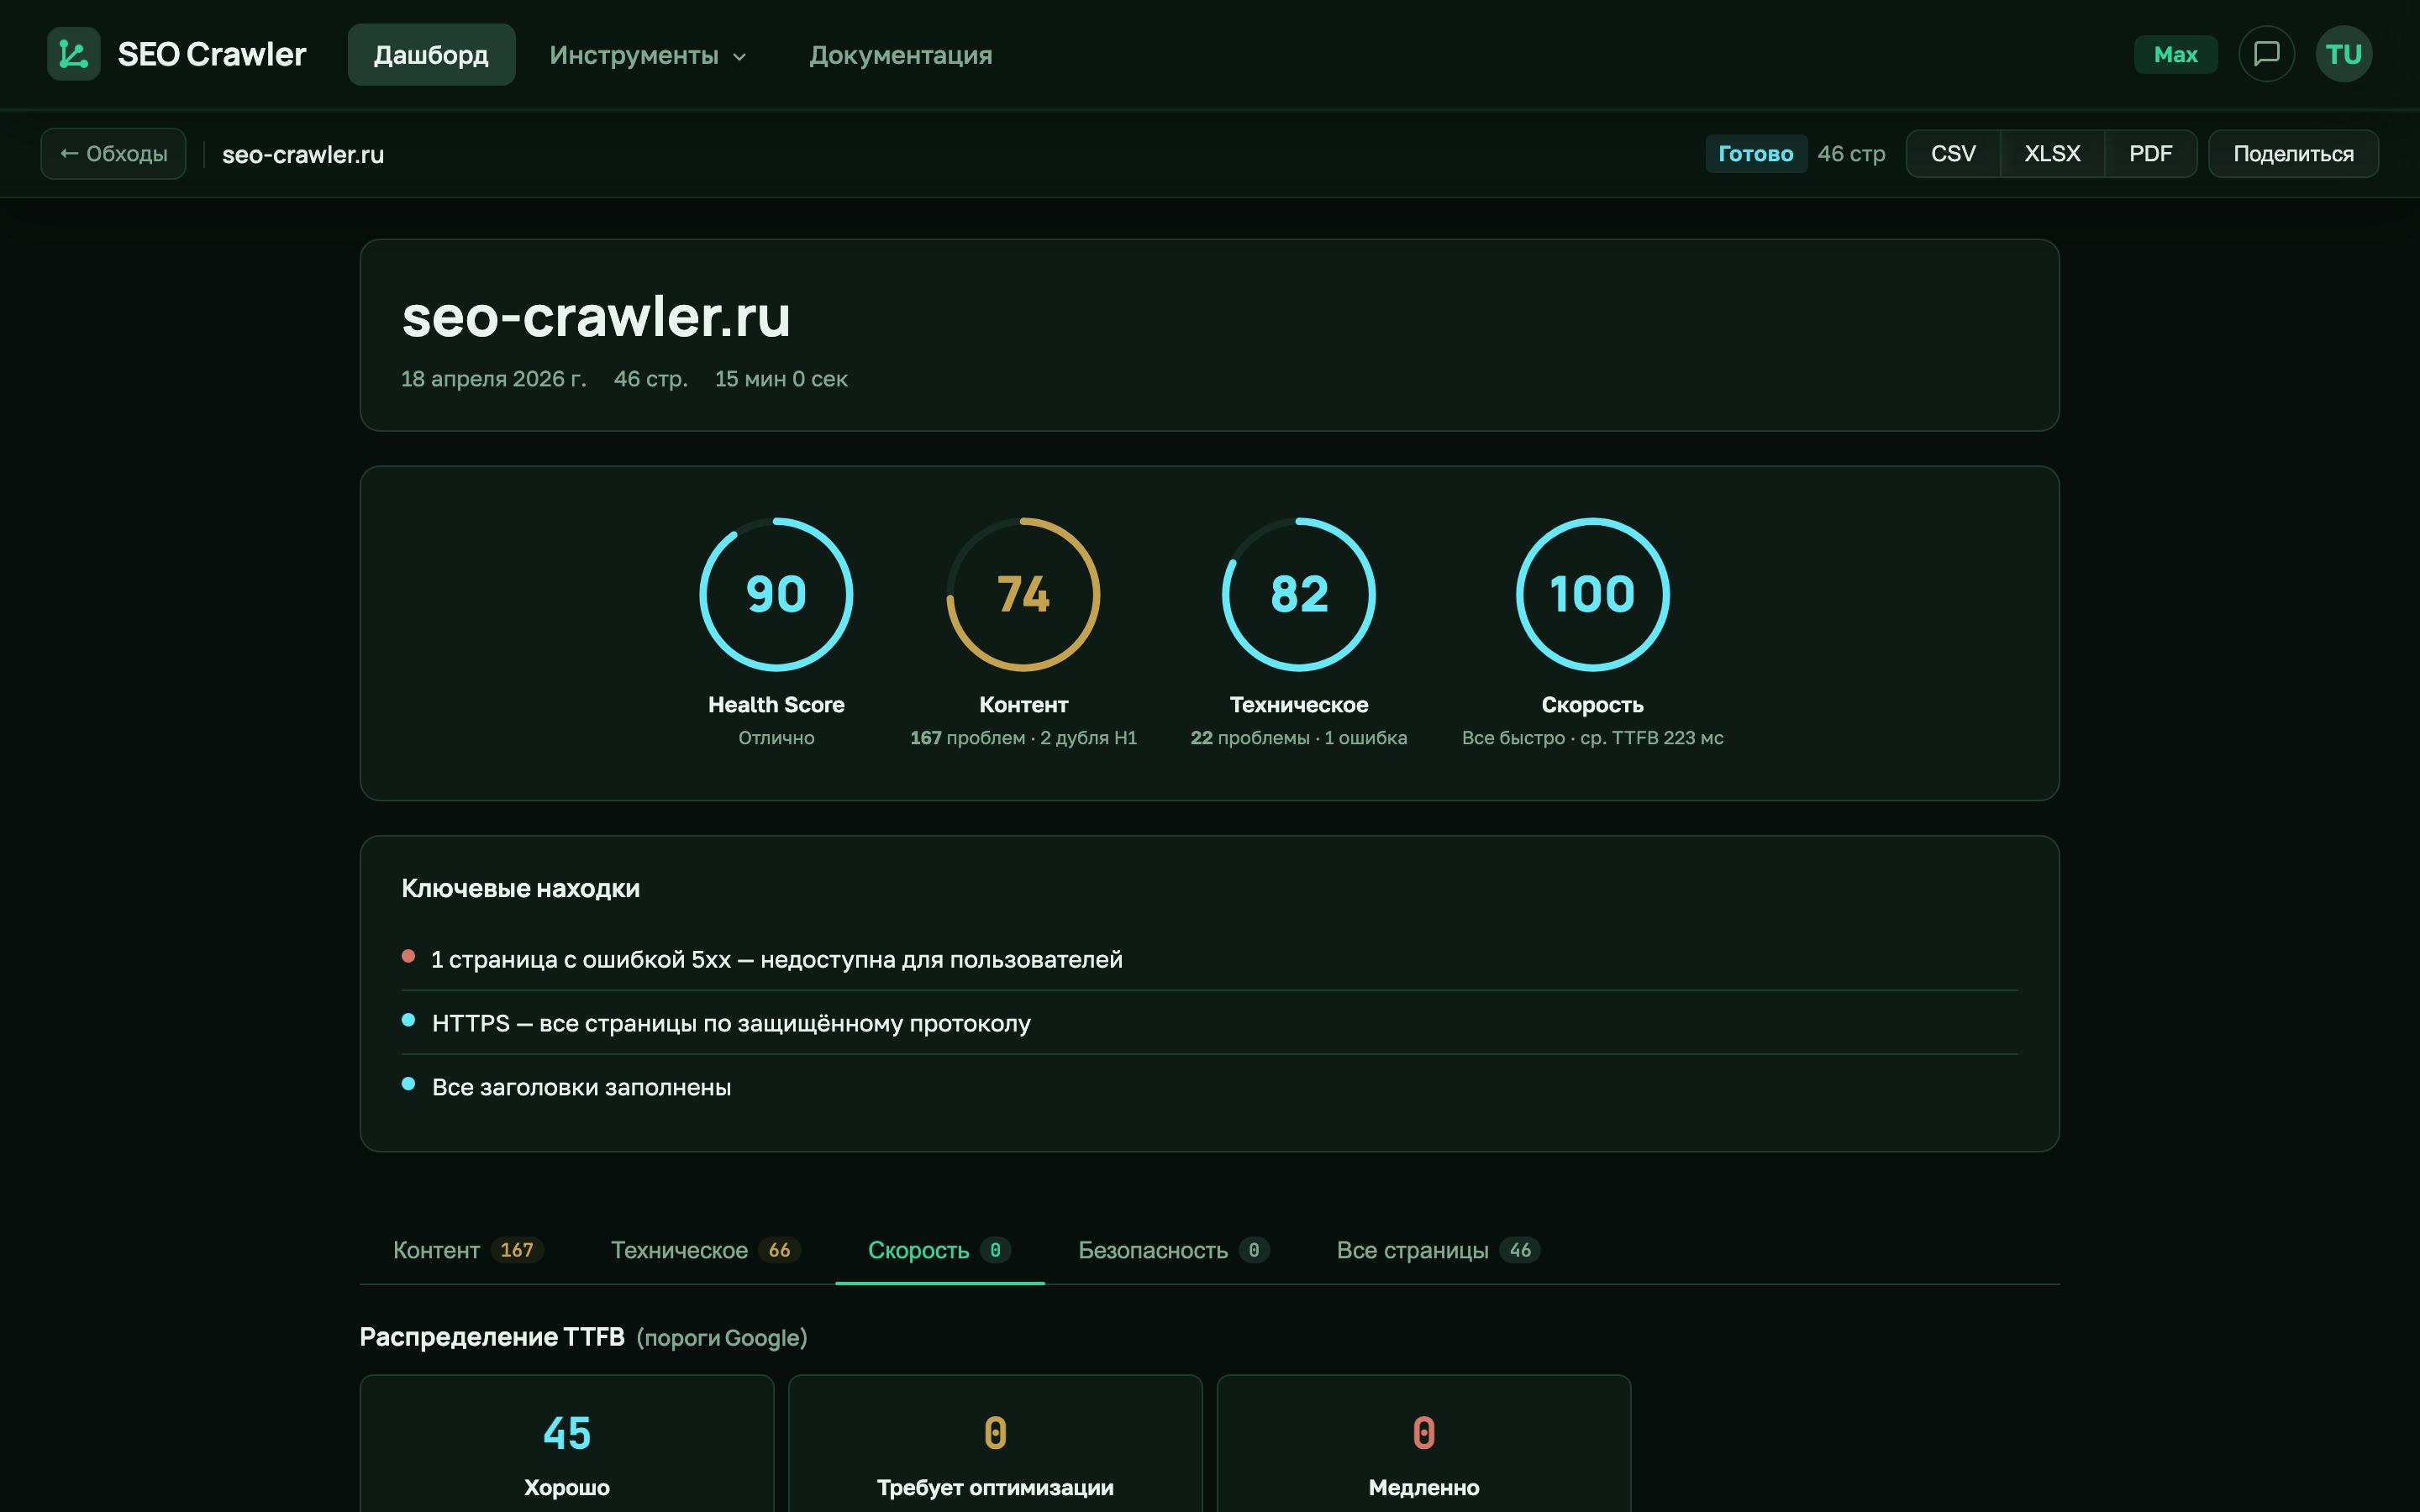Expand the Инструменты dropdown chevron
Screen dimensions: 2420x1512
click(x=740, y=56)
